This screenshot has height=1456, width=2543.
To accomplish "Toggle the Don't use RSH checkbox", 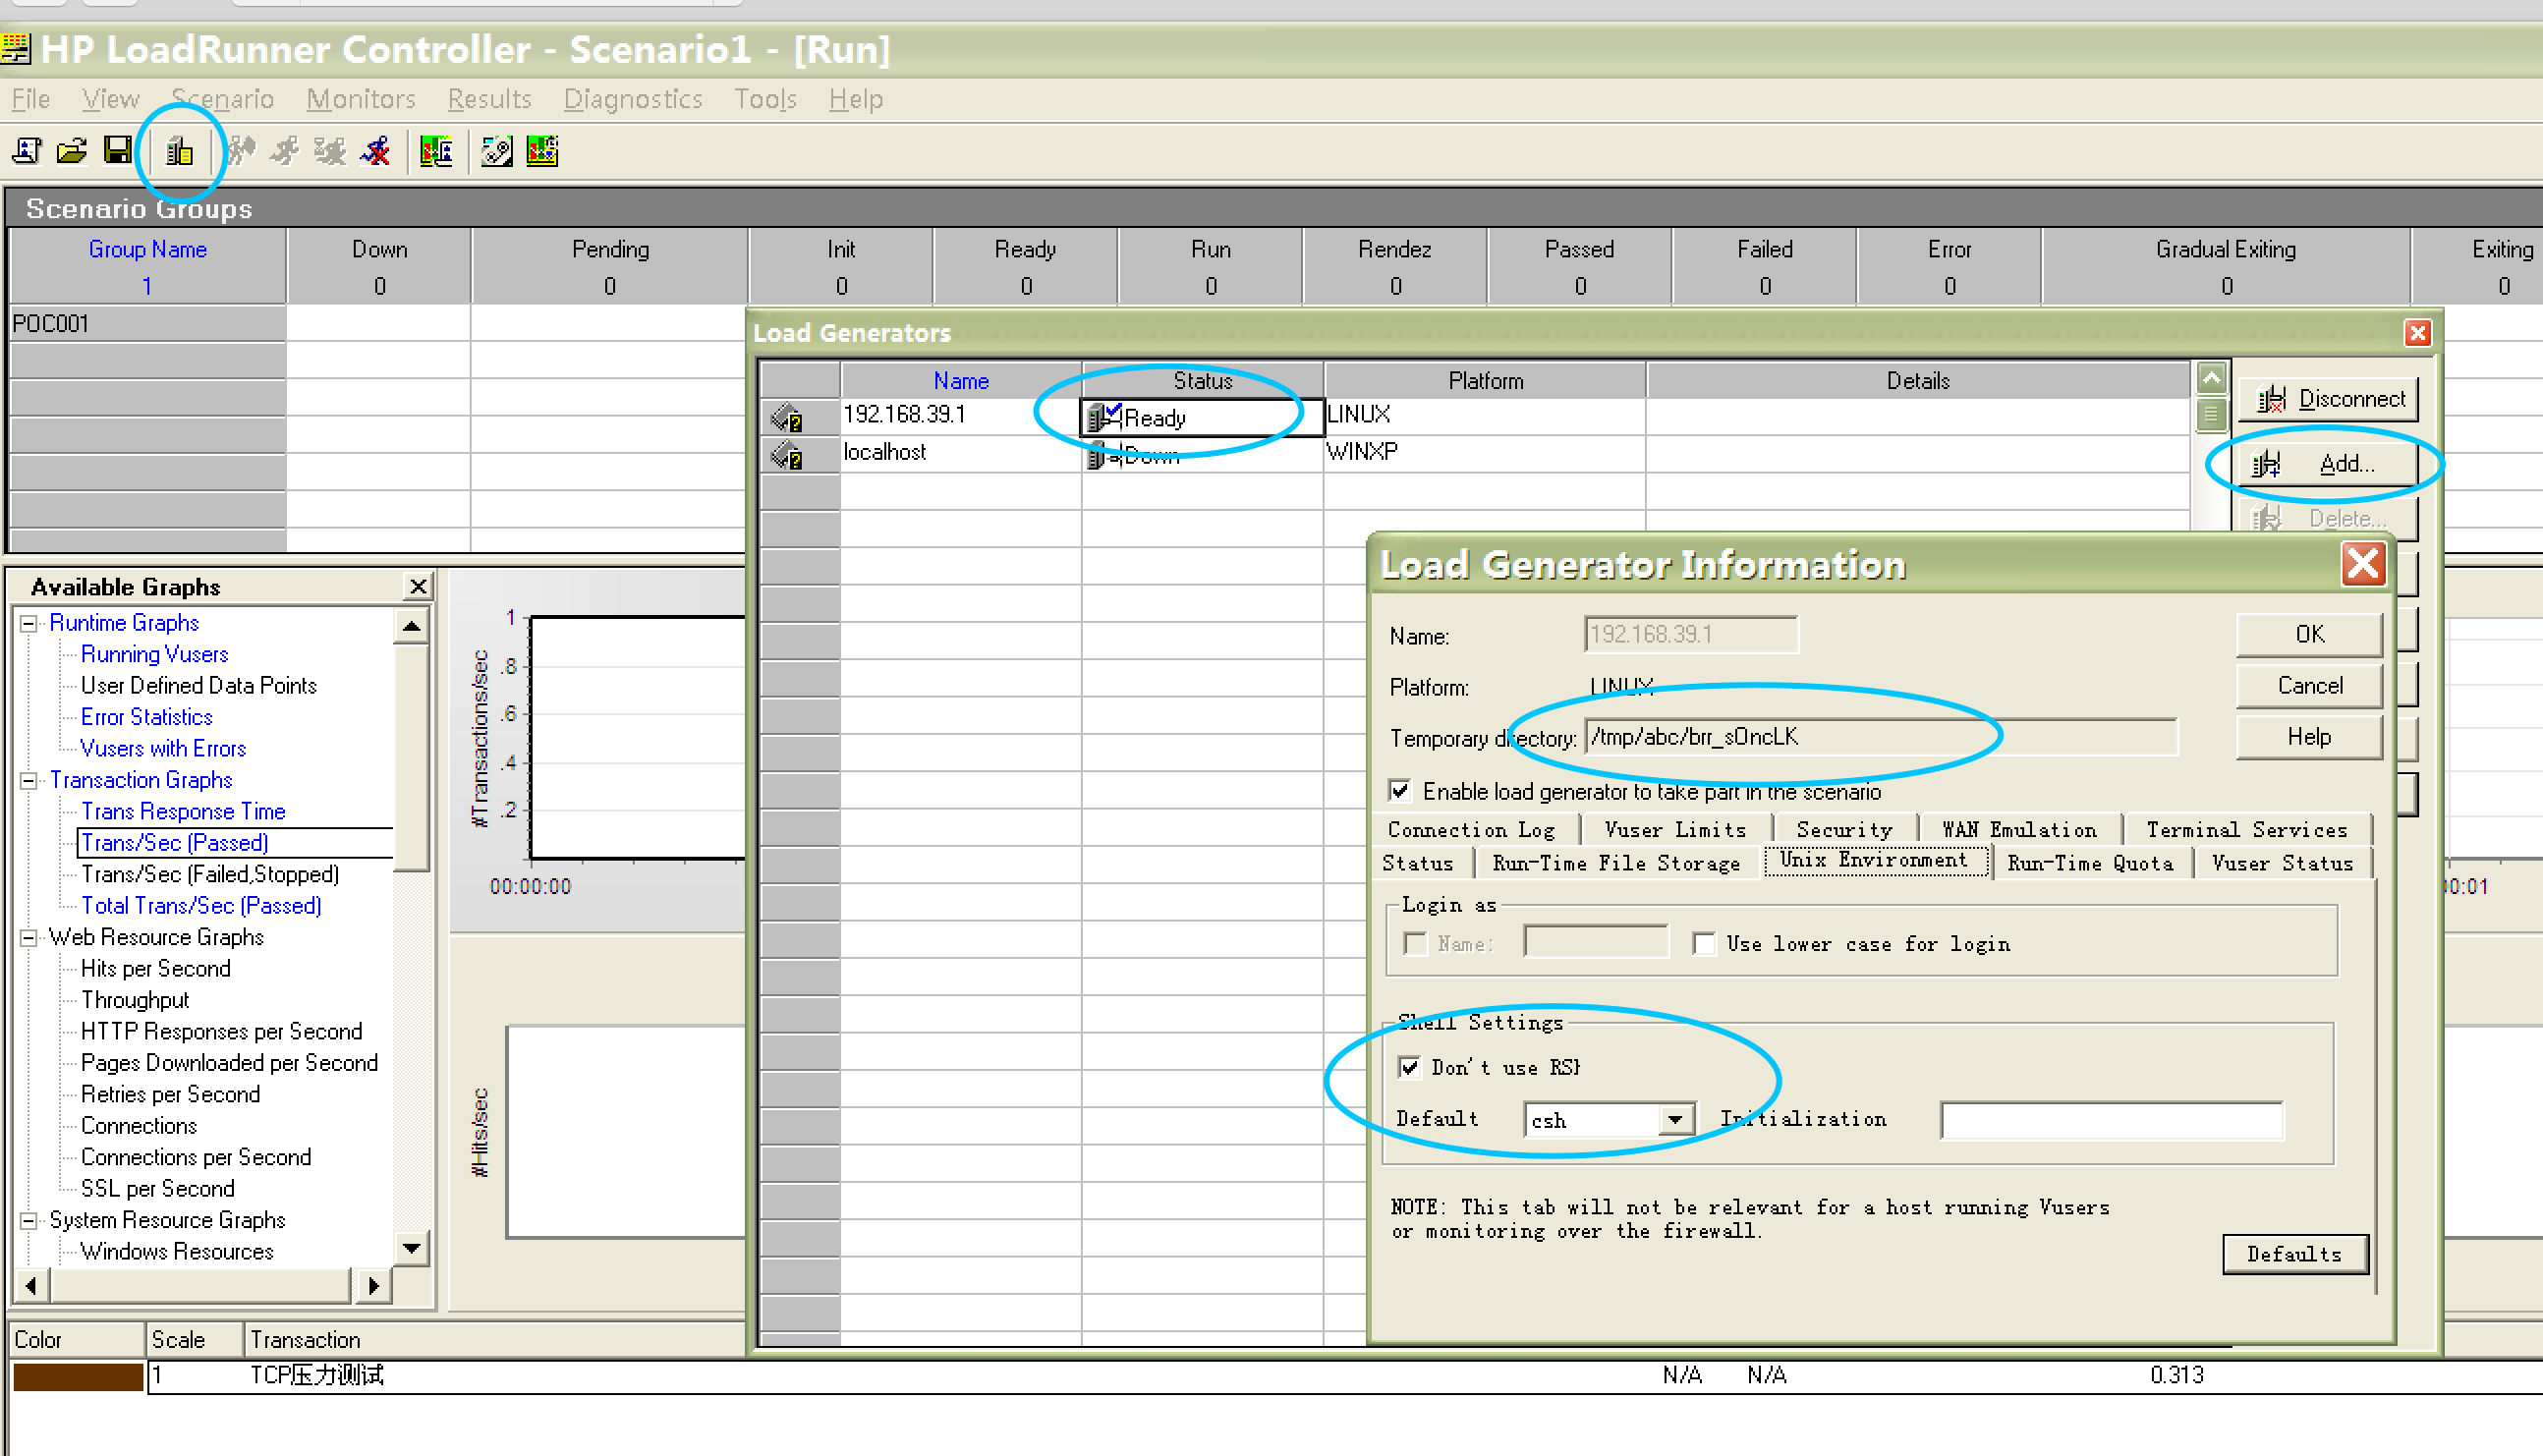I will pyautogui.click(x=1410, y=1067).
